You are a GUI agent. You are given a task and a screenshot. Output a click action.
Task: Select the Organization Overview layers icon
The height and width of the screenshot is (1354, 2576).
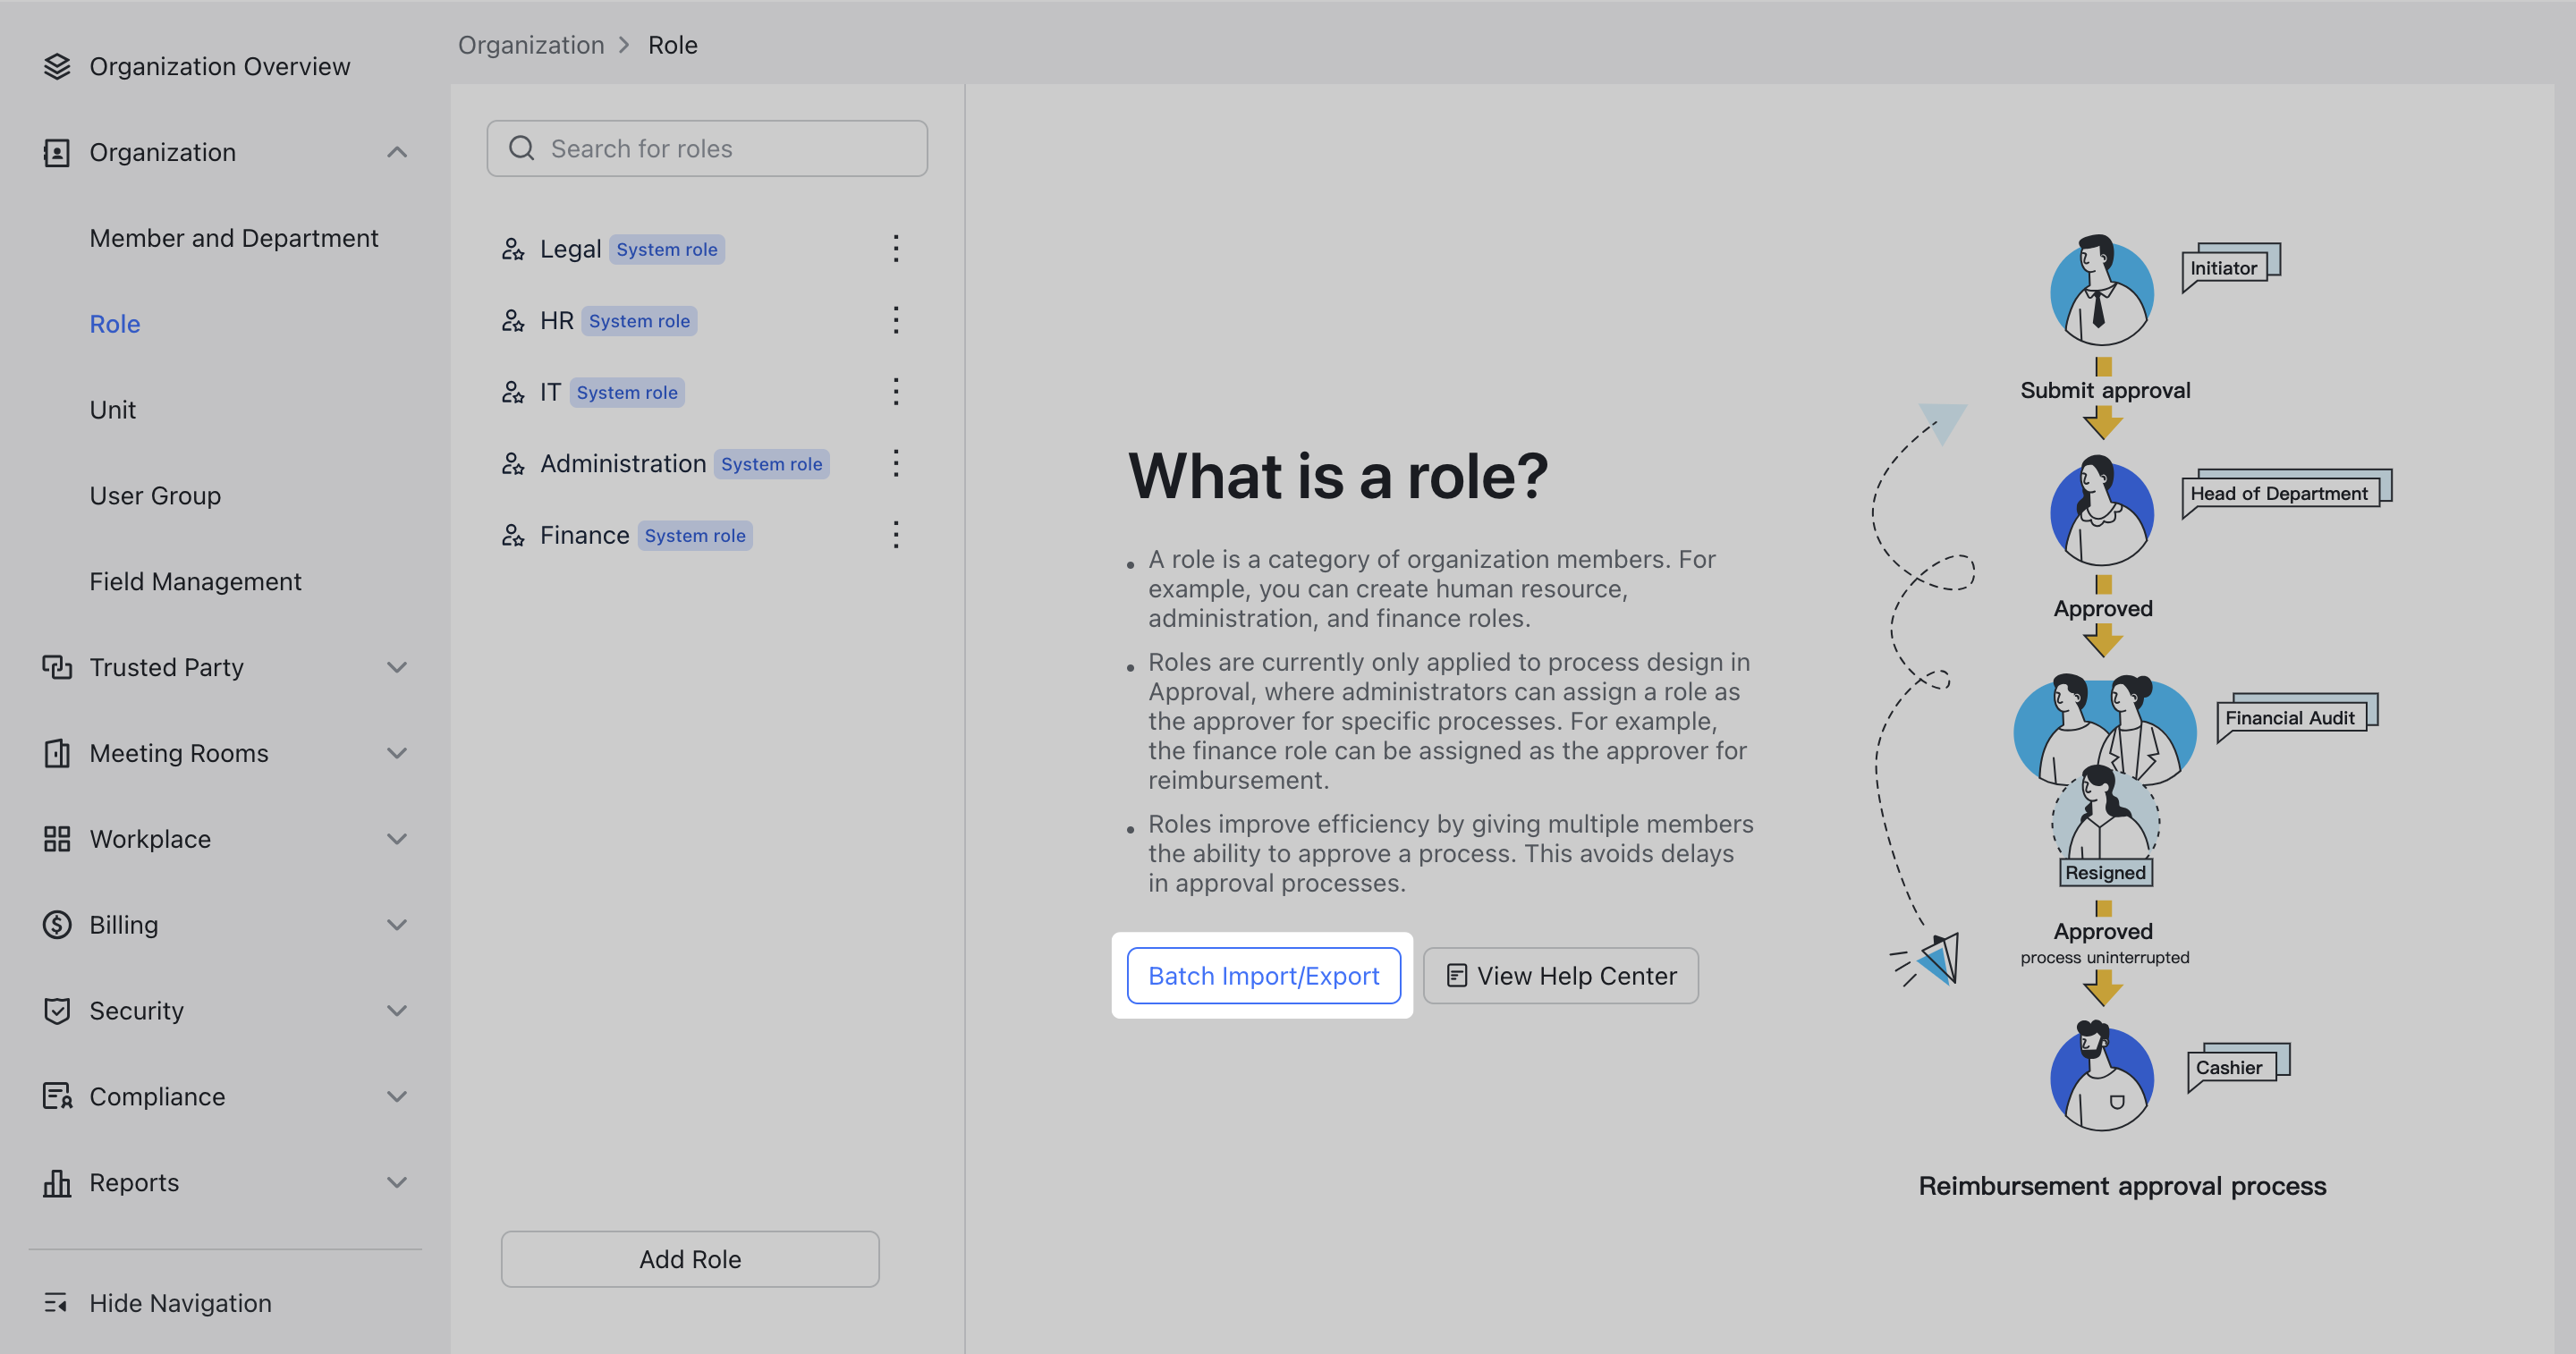(x=56, y=66)
